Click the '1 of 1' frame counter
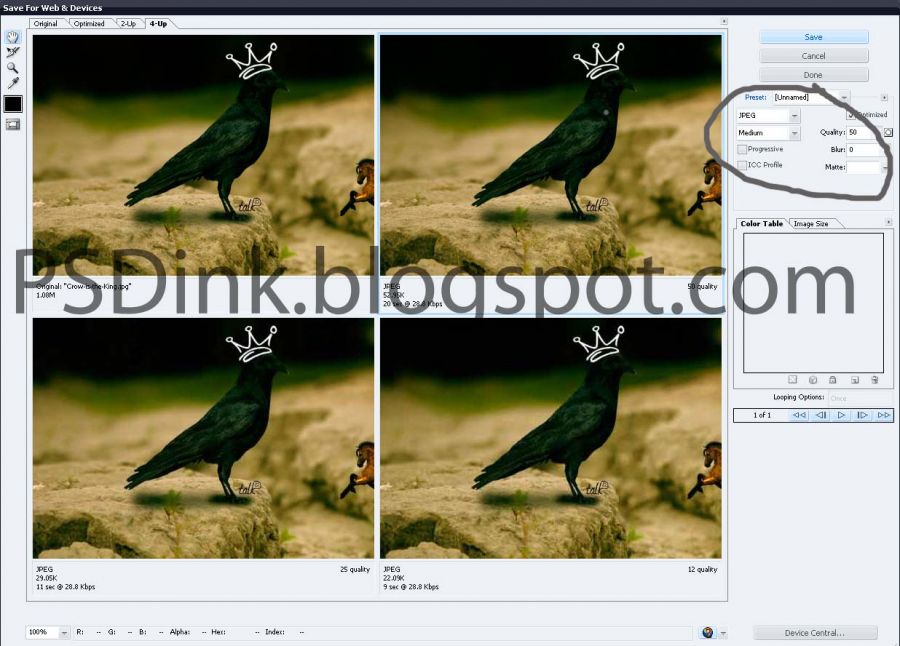The height and width of the screenshot is (646, 900). tap(762, 415)
